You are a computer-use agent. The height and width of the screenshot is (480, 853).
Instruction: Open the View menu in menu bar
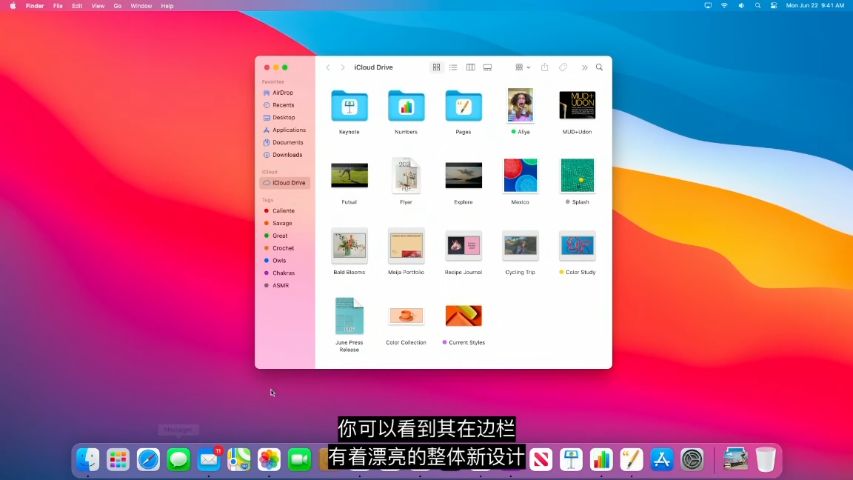97,5
